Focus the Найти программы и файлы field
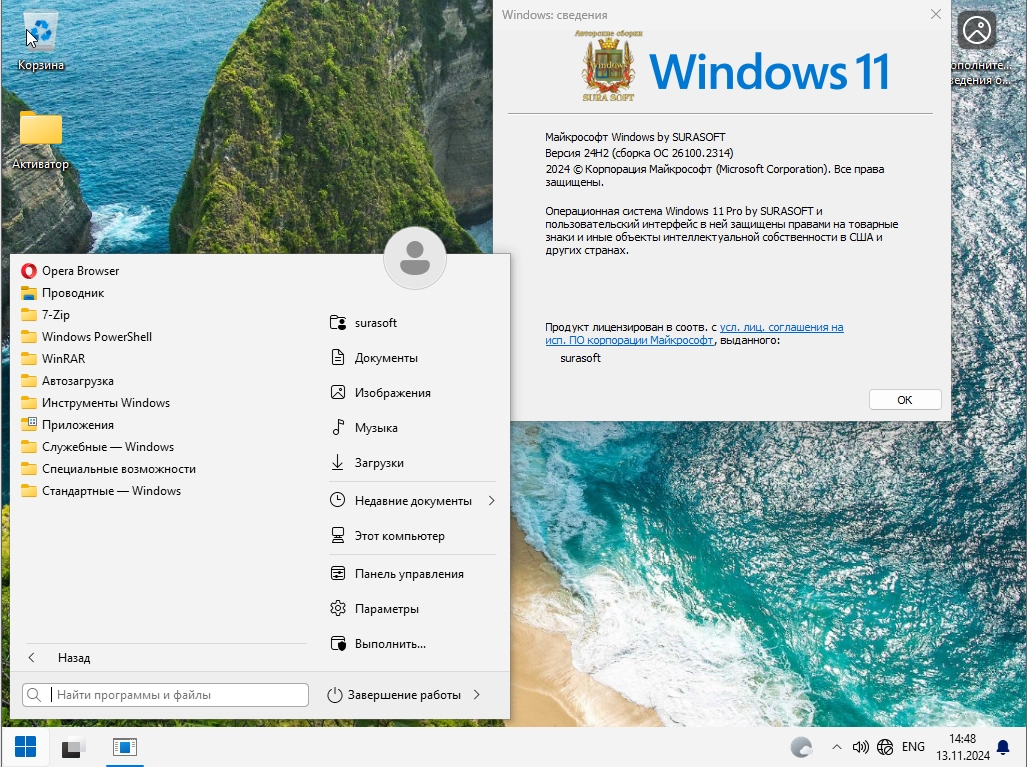The width and height of the screenshot is (1027, 767). tap(178, 695)
